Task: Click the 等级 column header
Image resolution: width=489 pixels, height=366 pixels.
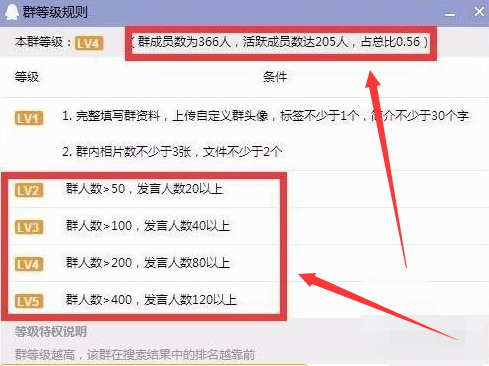Action: pos(27,77)
